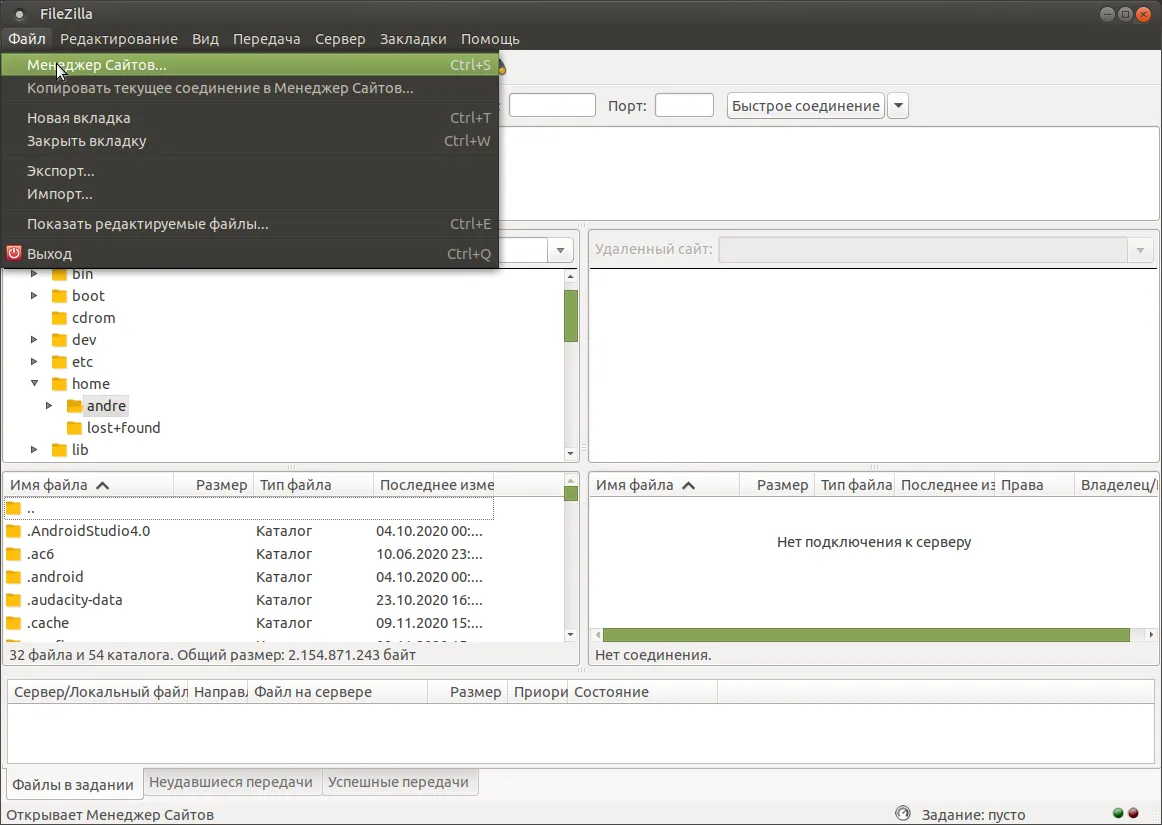The width and height of the screenshot is (1162, 825).
Task: Switch to 'Неудавшиеся передачи' tab
Action: [230, 782]
